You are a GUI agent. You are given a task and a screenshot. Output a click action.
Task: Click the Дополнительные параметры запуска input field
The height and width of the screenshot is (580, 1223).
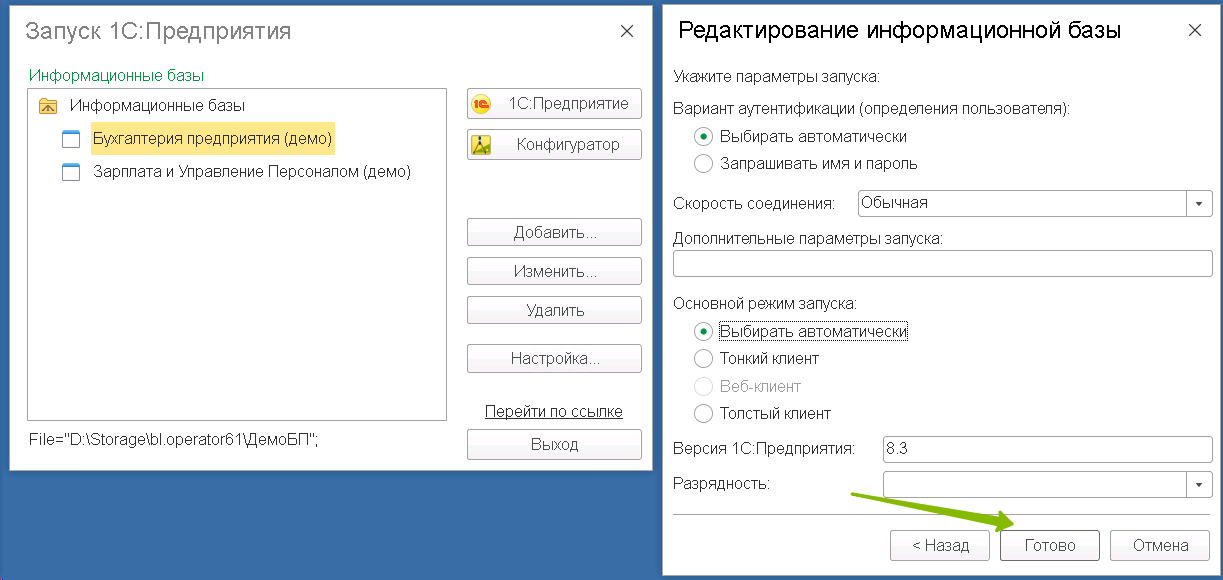(x=942, y=264)
